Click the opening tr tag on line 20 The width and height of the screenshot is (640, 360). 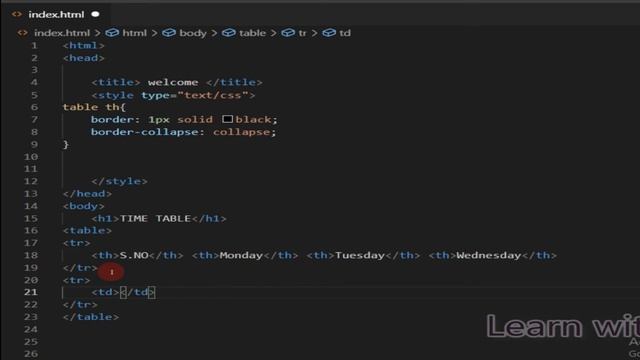point(77,280)
